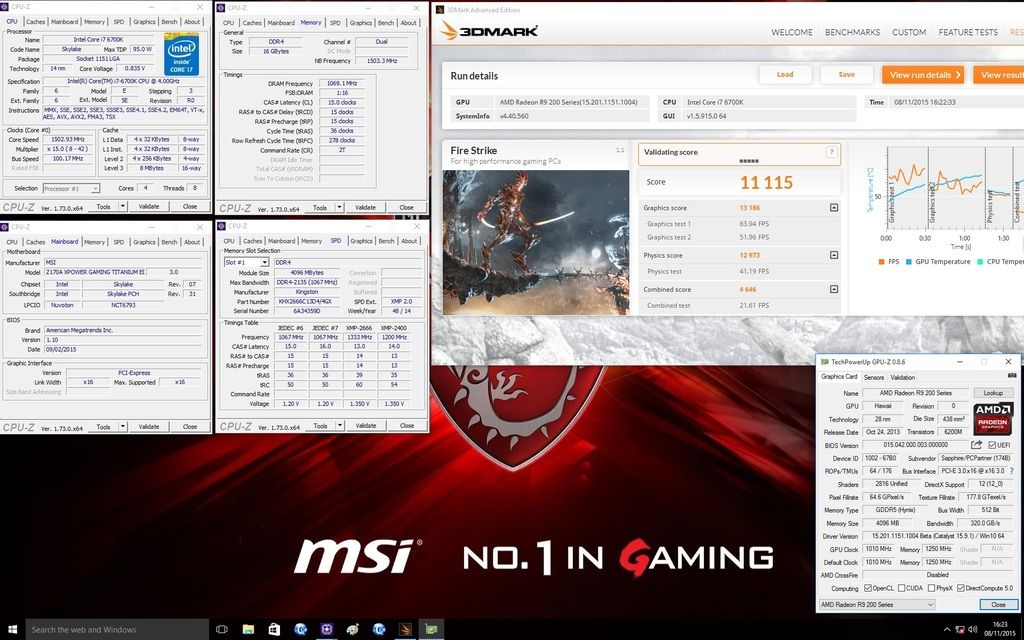The image size is (1024, 640).
Task: Switch to GPU-Z via its taskbar icon
Action: point(431,630)
